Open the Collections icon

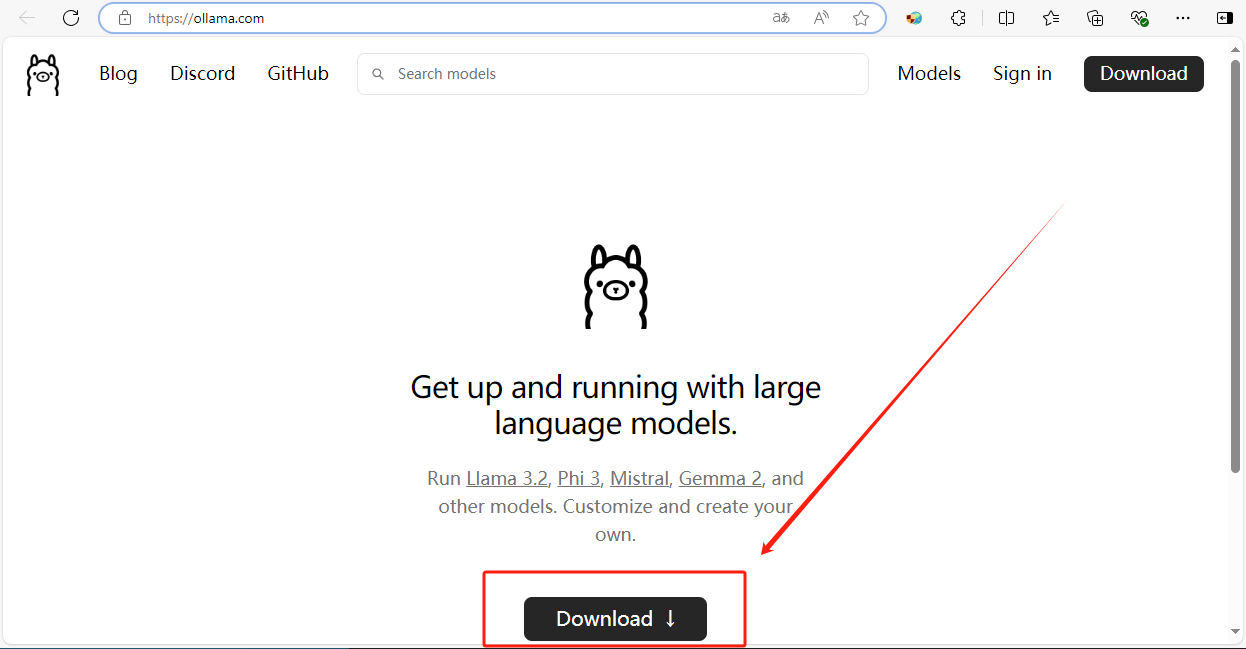tap(1095, 18)
